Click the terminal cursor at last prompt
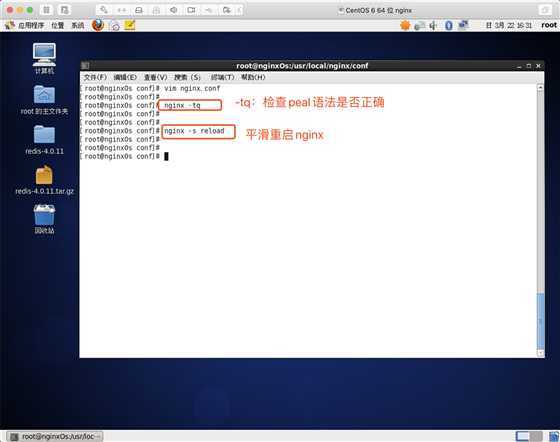Image resolution: width=560 pixels, height=442 pixels. tap(166, 156)
